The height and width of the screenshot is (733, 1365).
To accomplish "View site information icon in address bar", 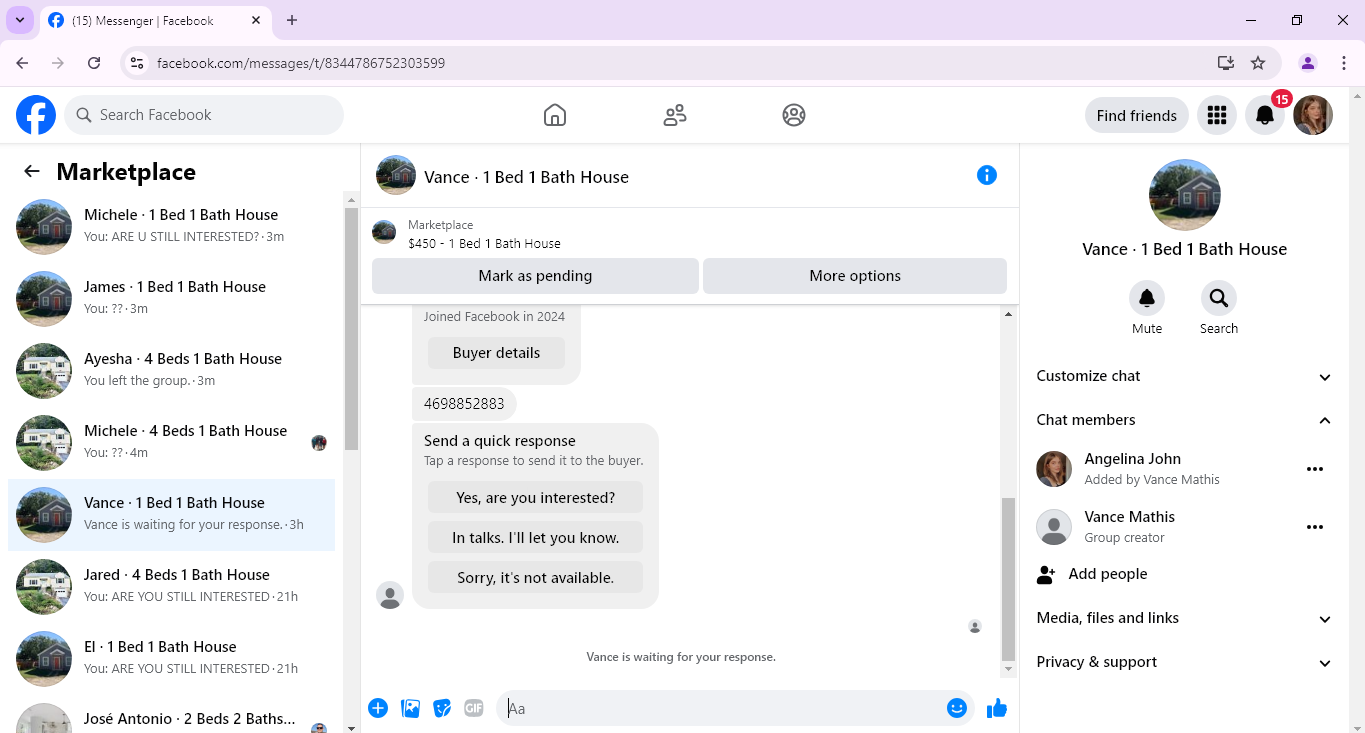I will click(138, 63).
